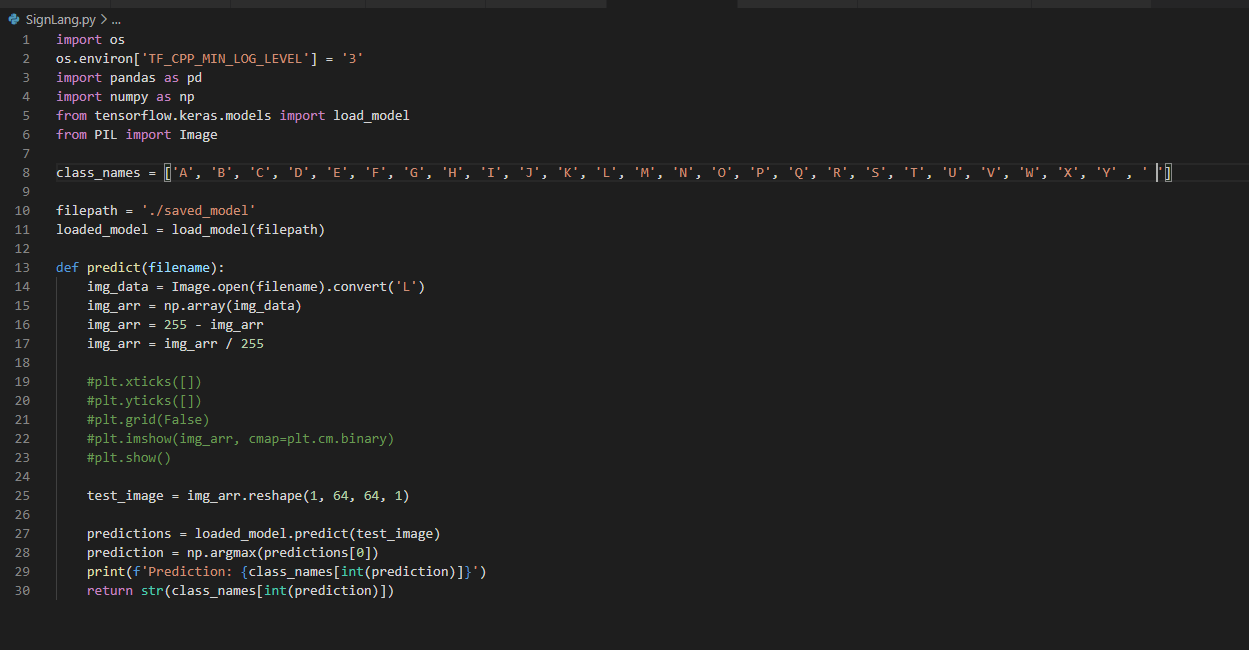Click the Python file icon in breadcrumb
This screenshot has width=1249, height=650.
pos(14,19)
